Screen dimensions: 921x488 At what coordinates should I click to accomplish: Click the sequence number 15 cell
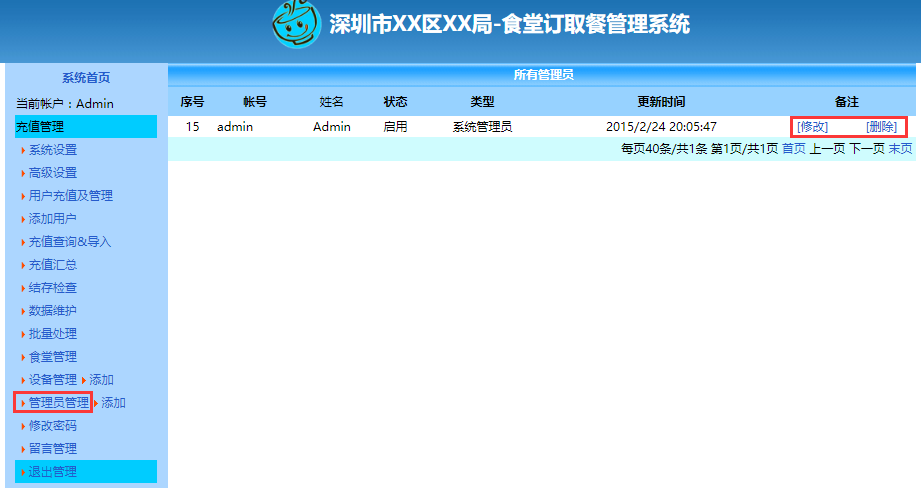pyautogui.click(x=193, y=126)
